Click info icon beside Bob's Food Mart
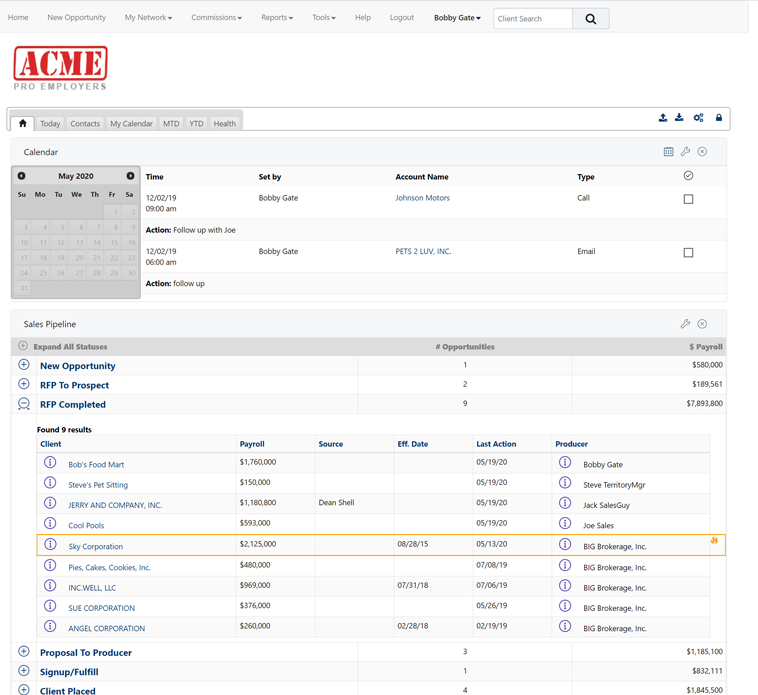This screenshot has width=758, height=695. (50, 463)
